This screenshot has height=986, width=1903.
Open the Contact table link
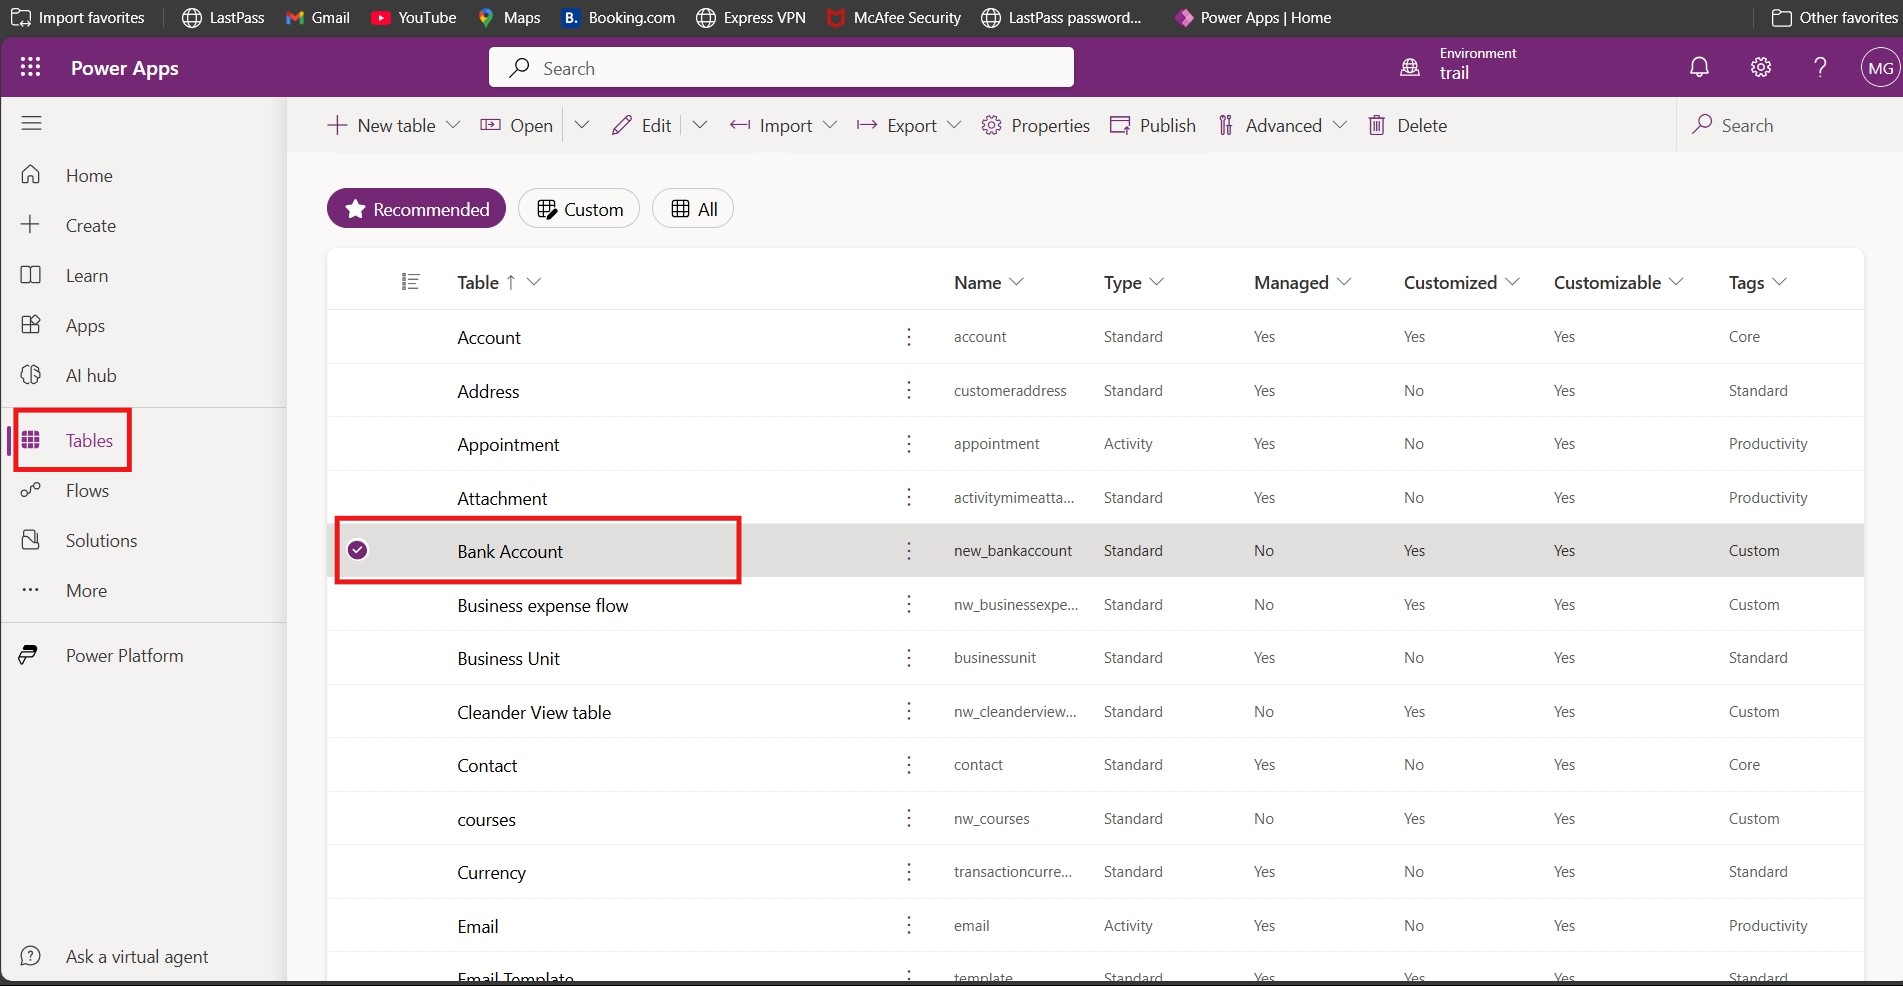click(487, 766)
